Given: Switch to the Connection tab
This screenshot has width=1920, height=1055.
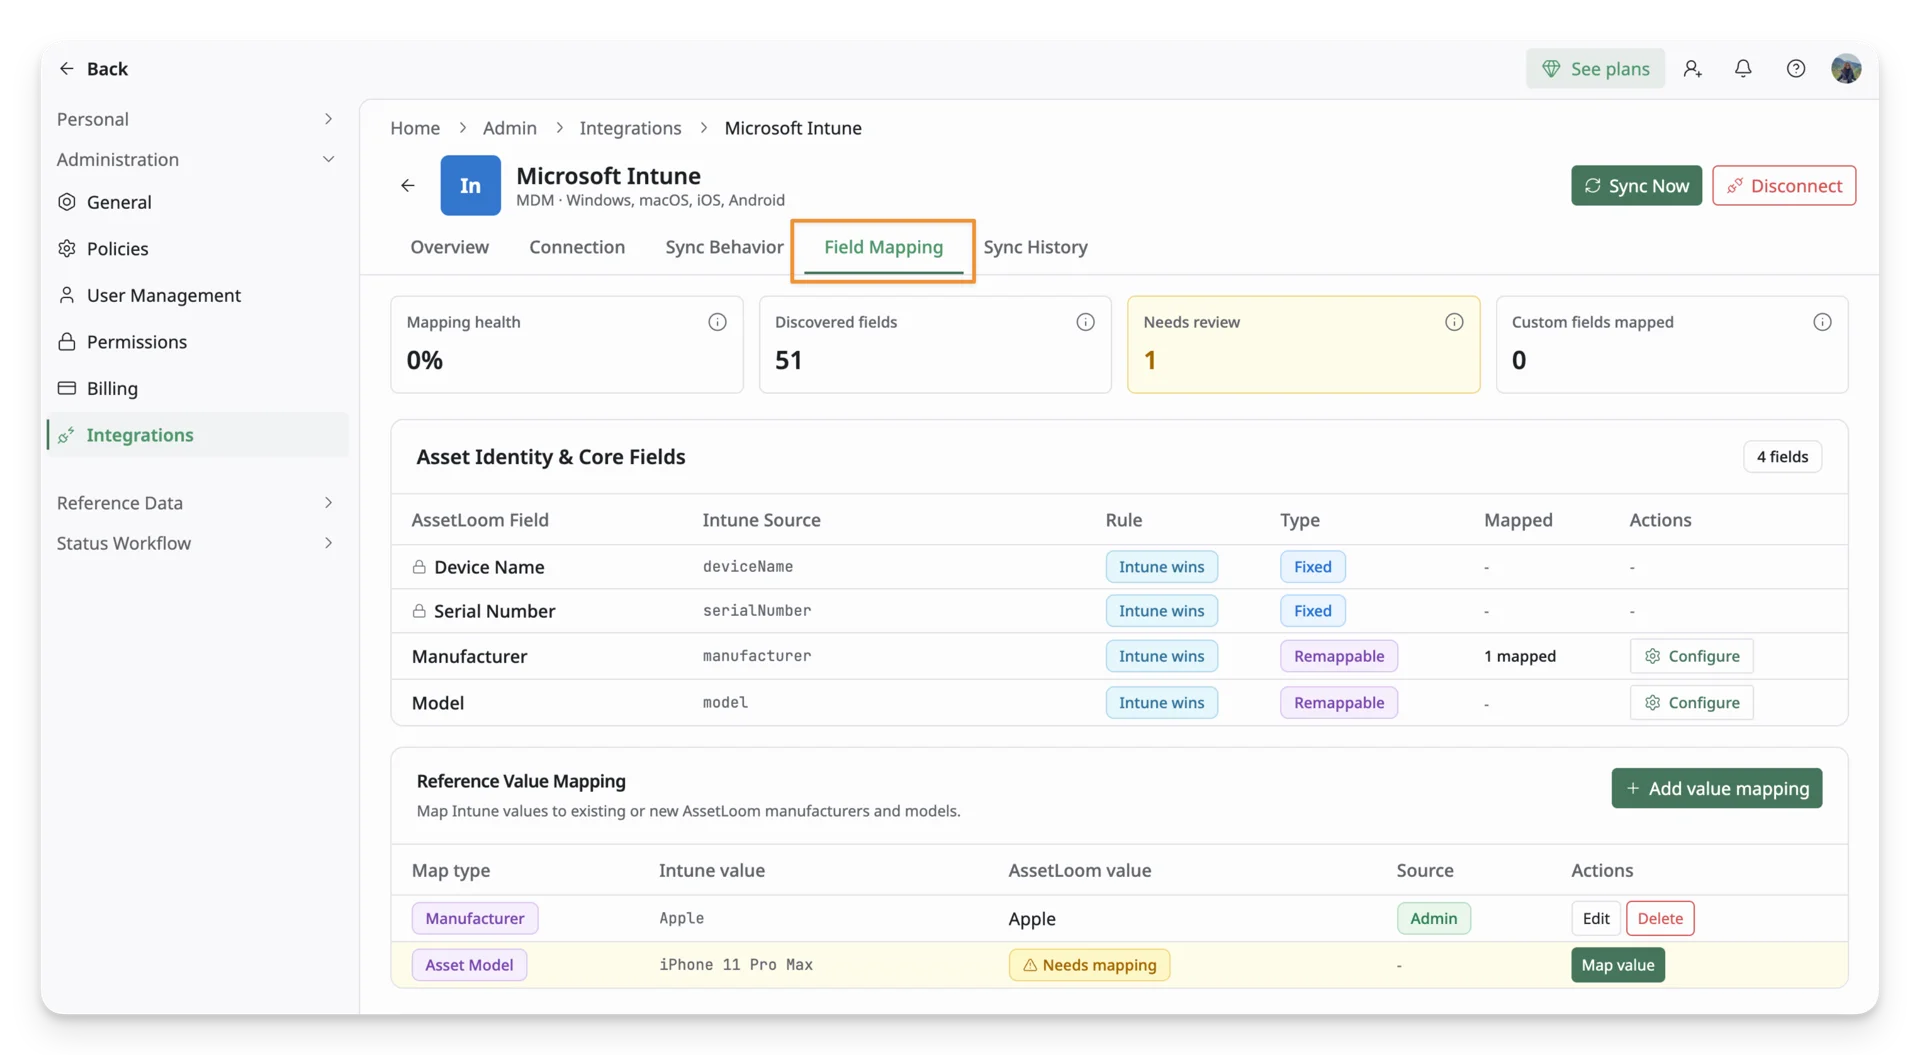Looking at the screenshot, I should tap(577, 247).
